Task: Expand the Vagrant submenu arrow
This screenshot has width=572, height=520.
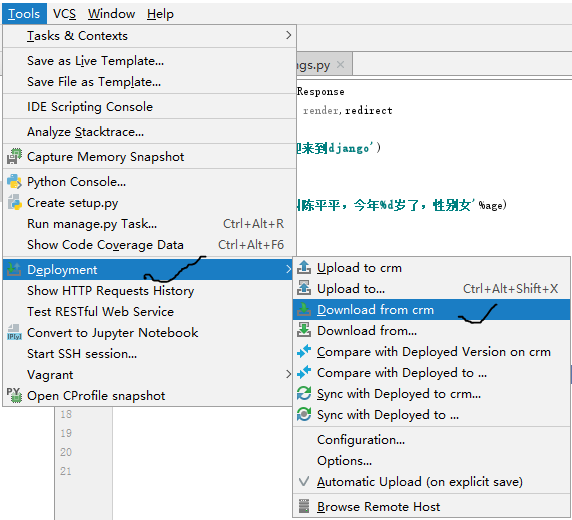Action: [x=288, y=374]
